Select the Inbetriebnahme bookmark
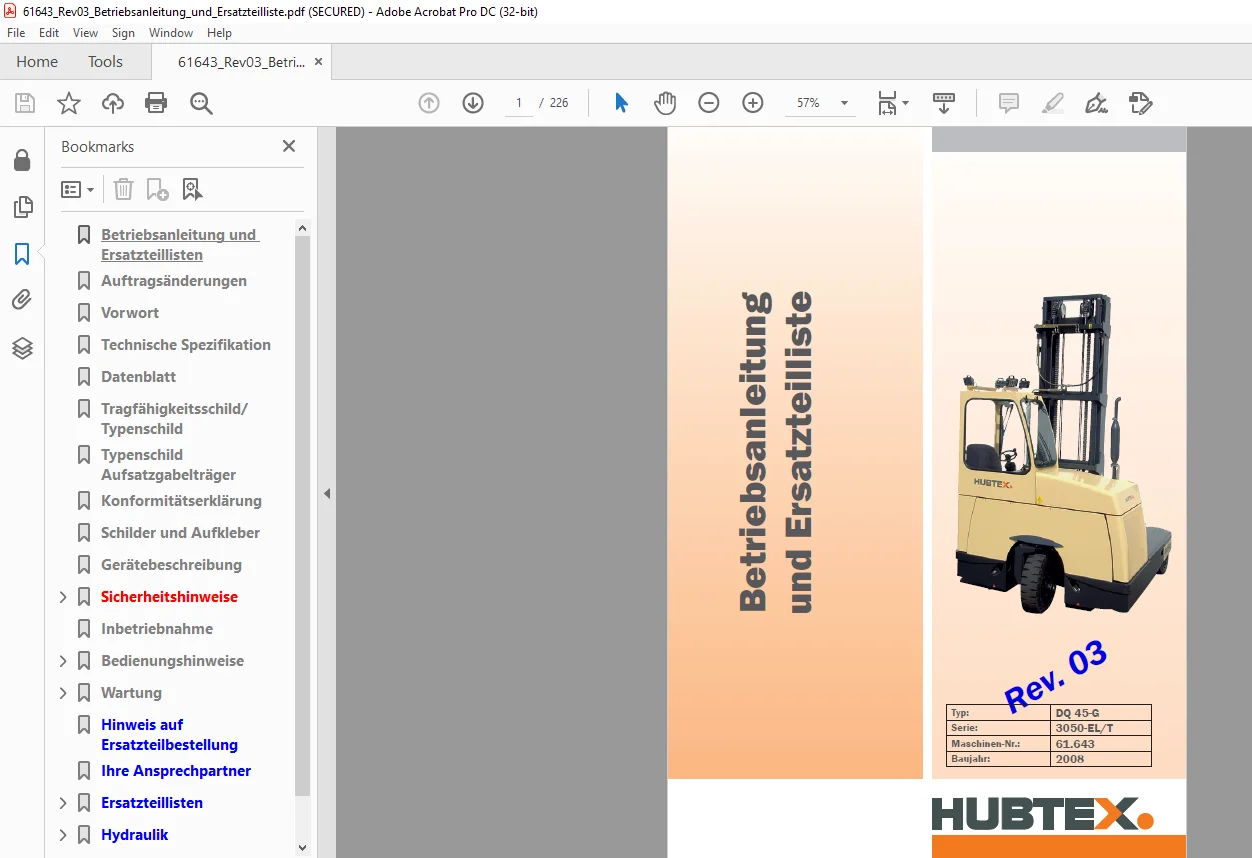This screenshot has width=1252, height=858. point(157,629)
